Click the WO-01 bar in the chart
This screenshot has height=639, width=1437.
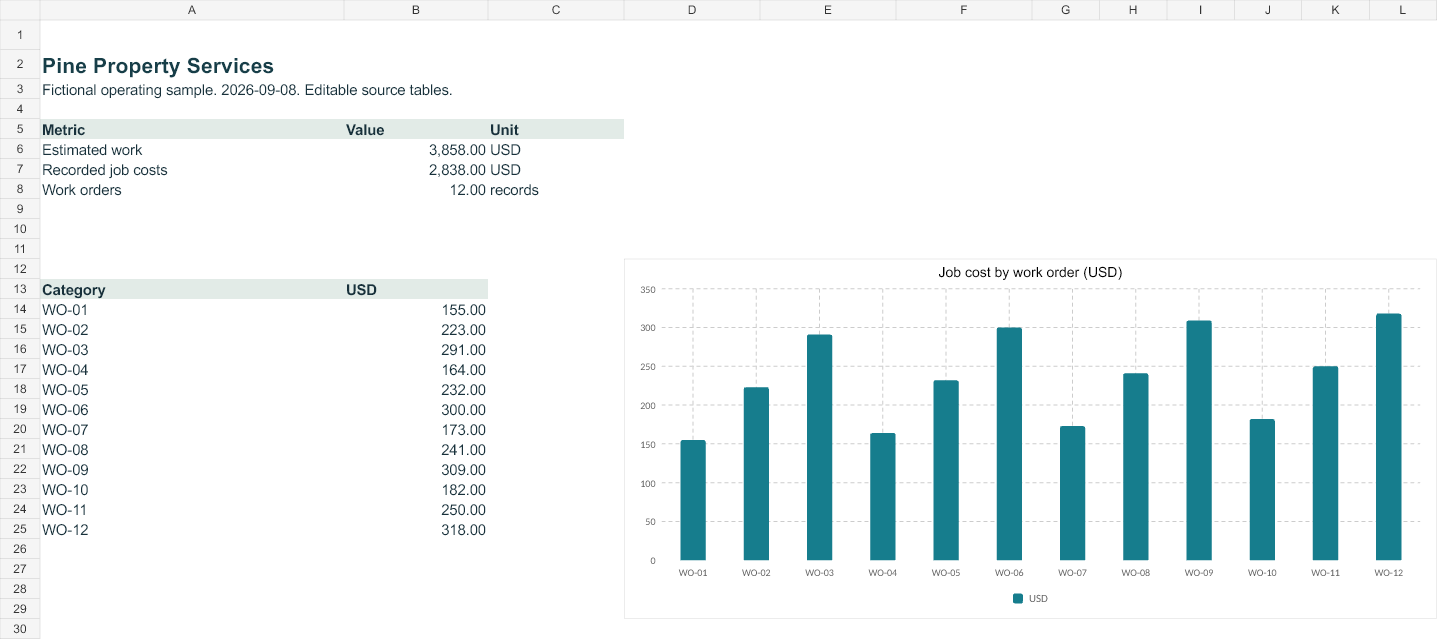[693, 500]
